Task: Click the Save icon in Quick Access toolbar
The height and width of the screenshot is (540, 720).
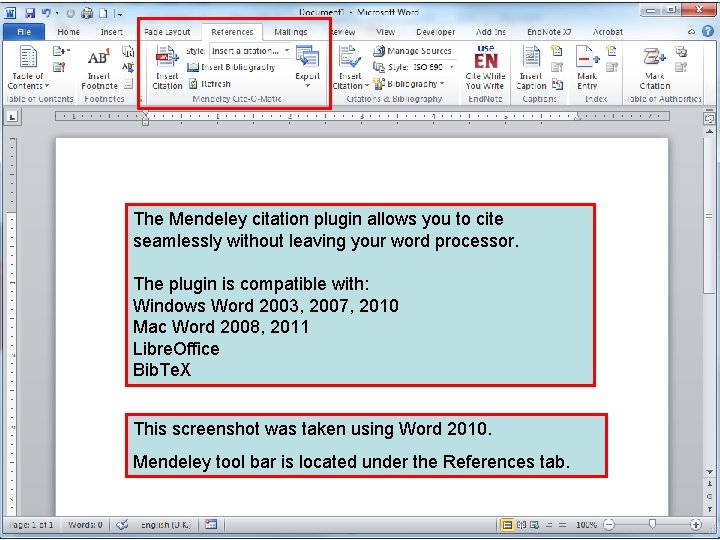Action: tap(30, 13)
